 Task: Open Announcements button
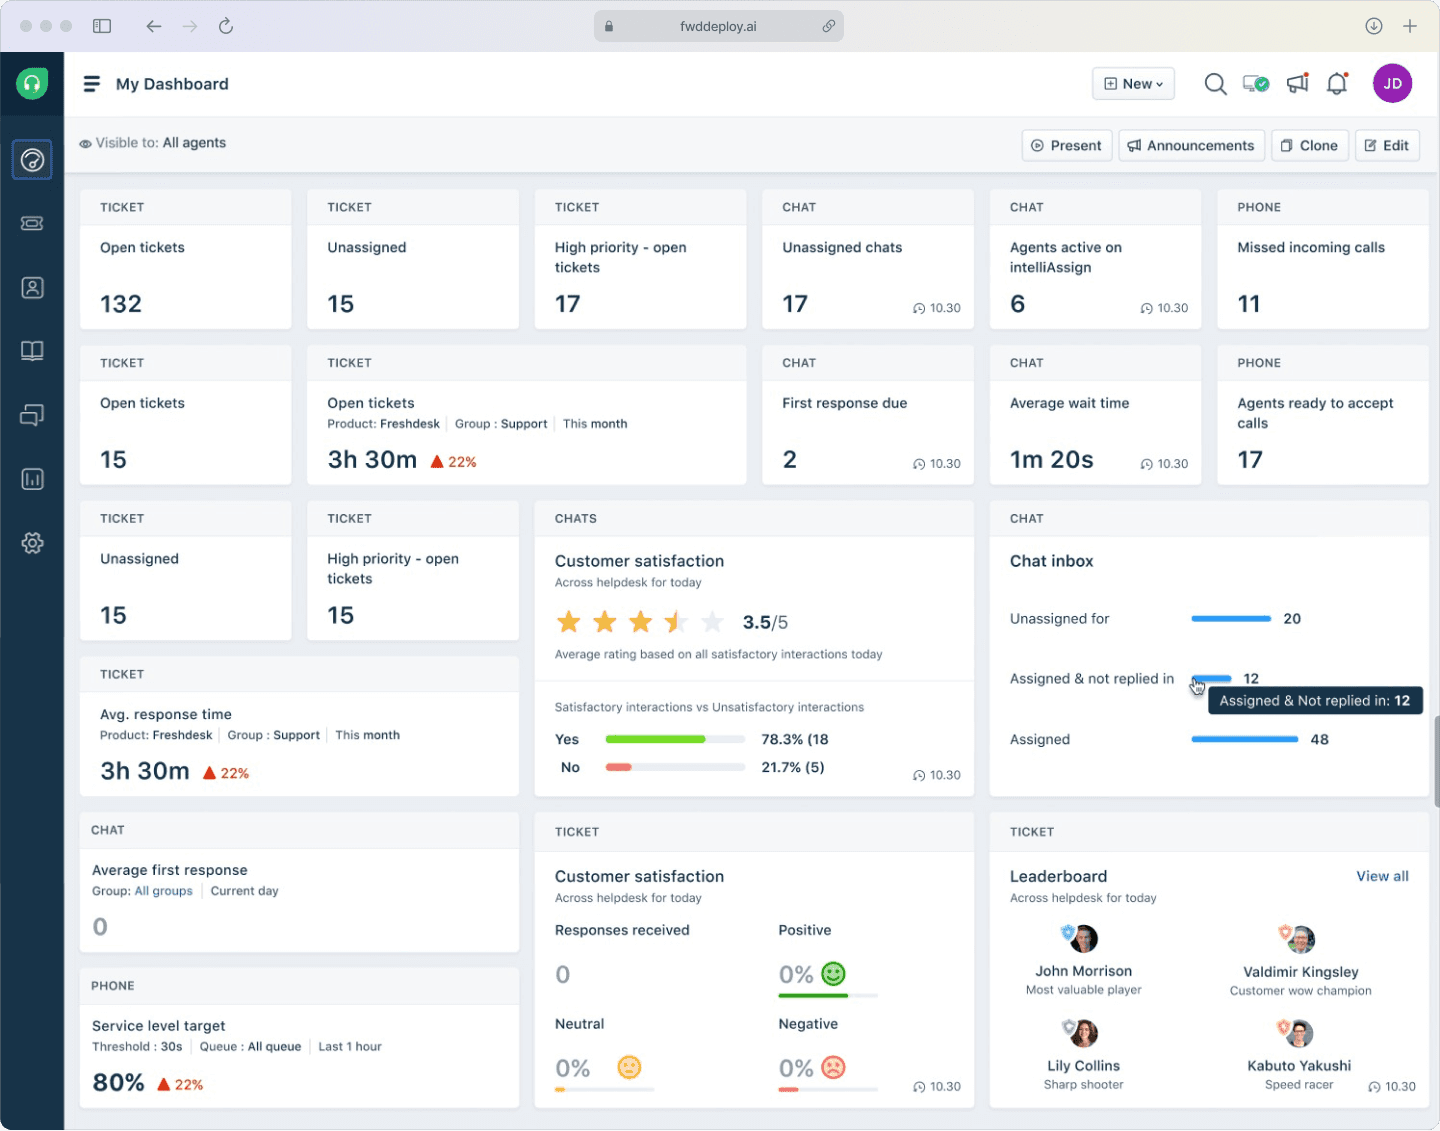pos(1191,146)
